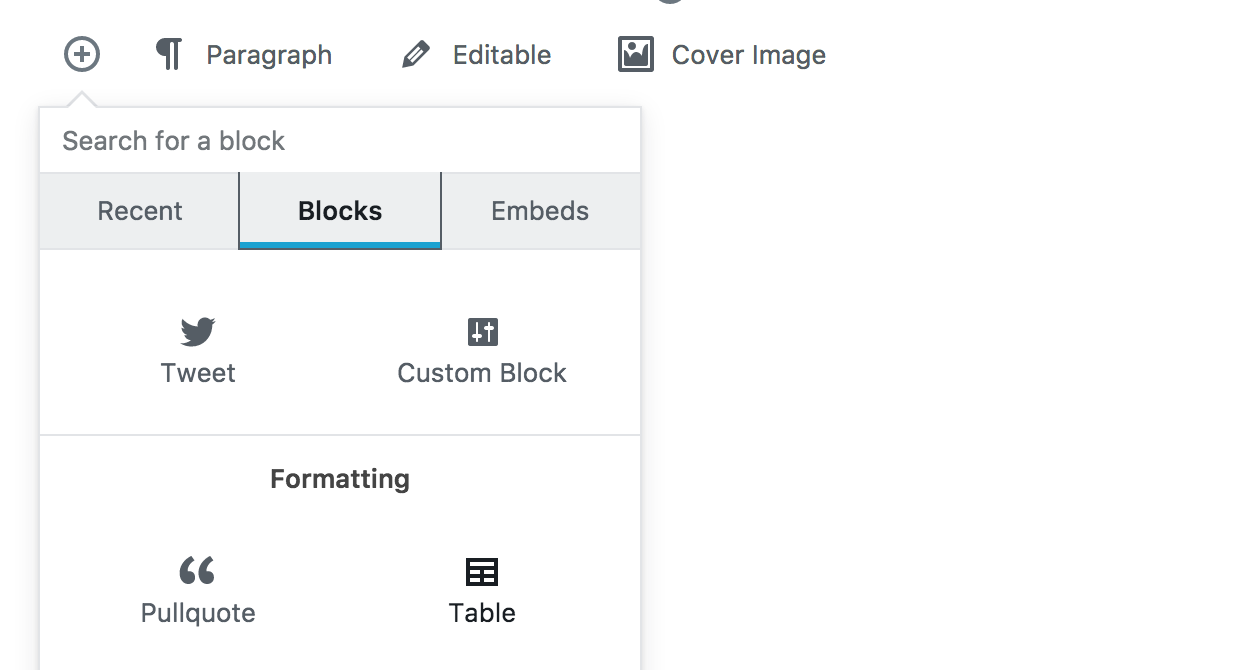
Task: Select the Custom Block label text
Action: [x=482, y=373]
